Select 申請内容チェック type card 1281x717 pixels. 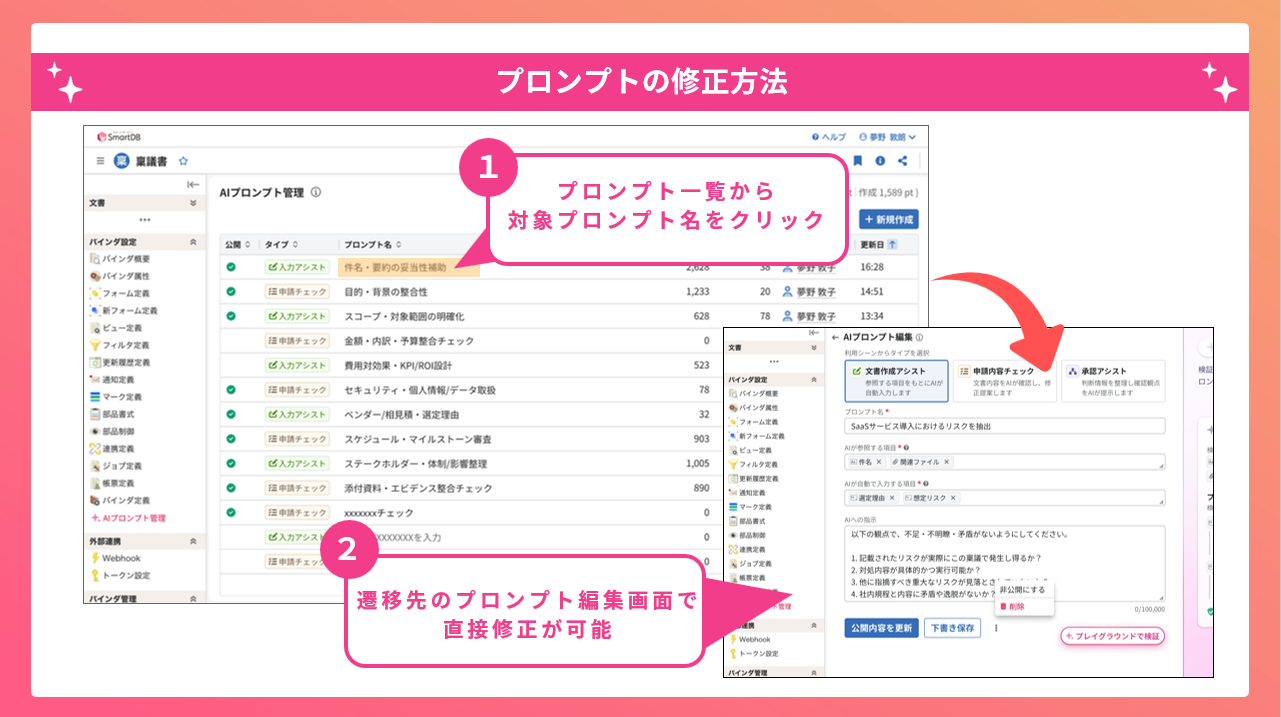pyautogui.click(x=1004, y=381)
